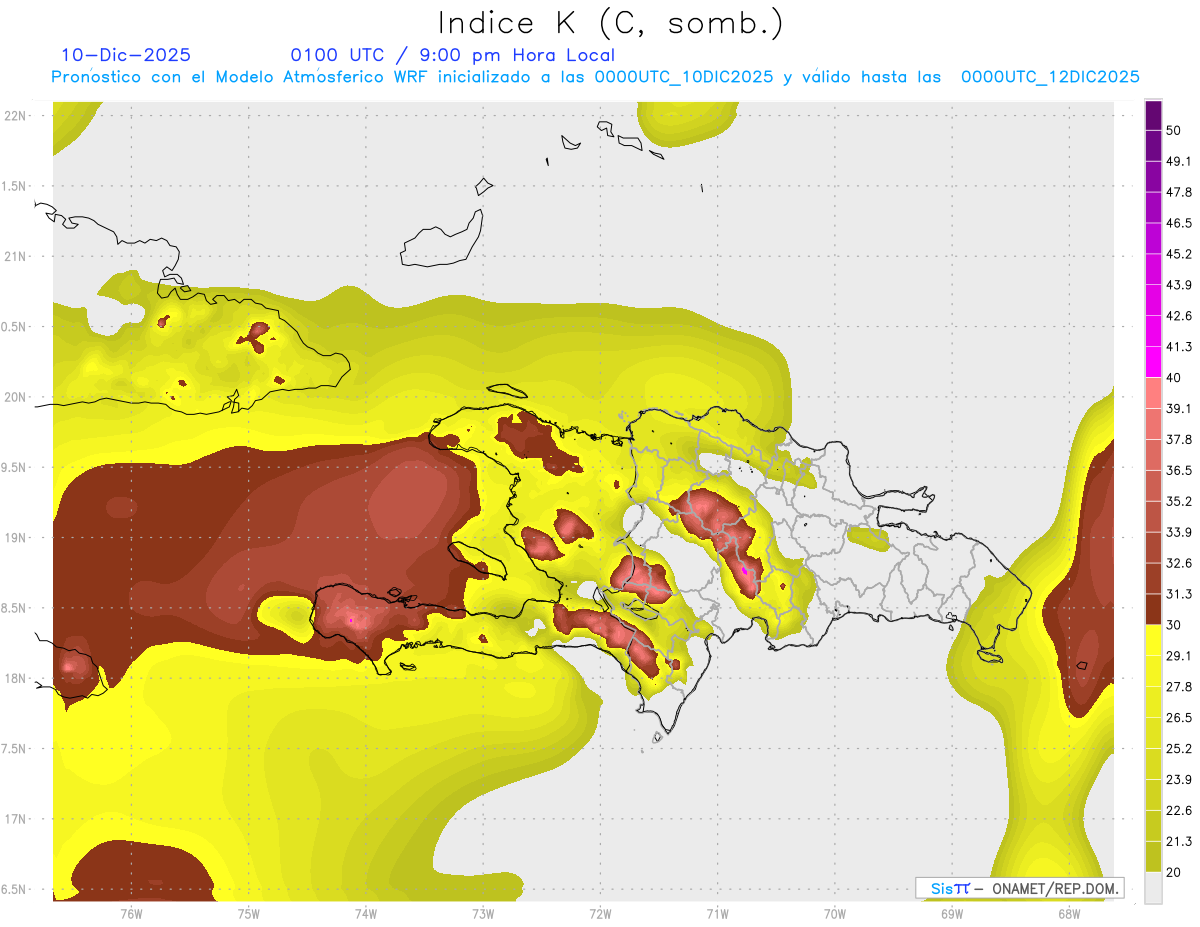The width and height of the screenshot is (1200, 927).
Task: Click the '72W' longitude label
Action: point(600,914)
